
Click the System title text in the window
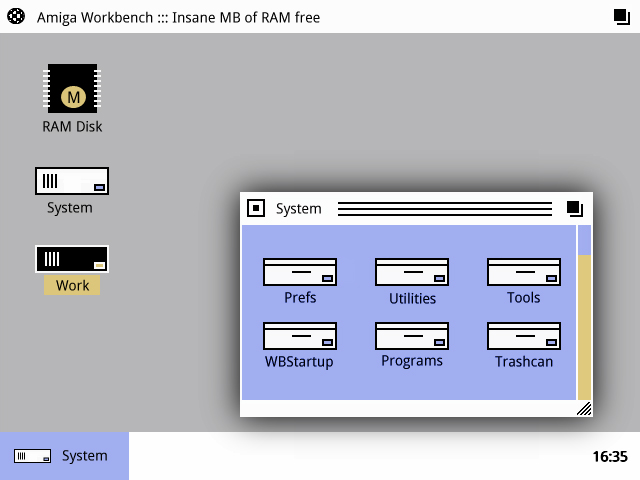pyautogui.click(x=298, y=209)
